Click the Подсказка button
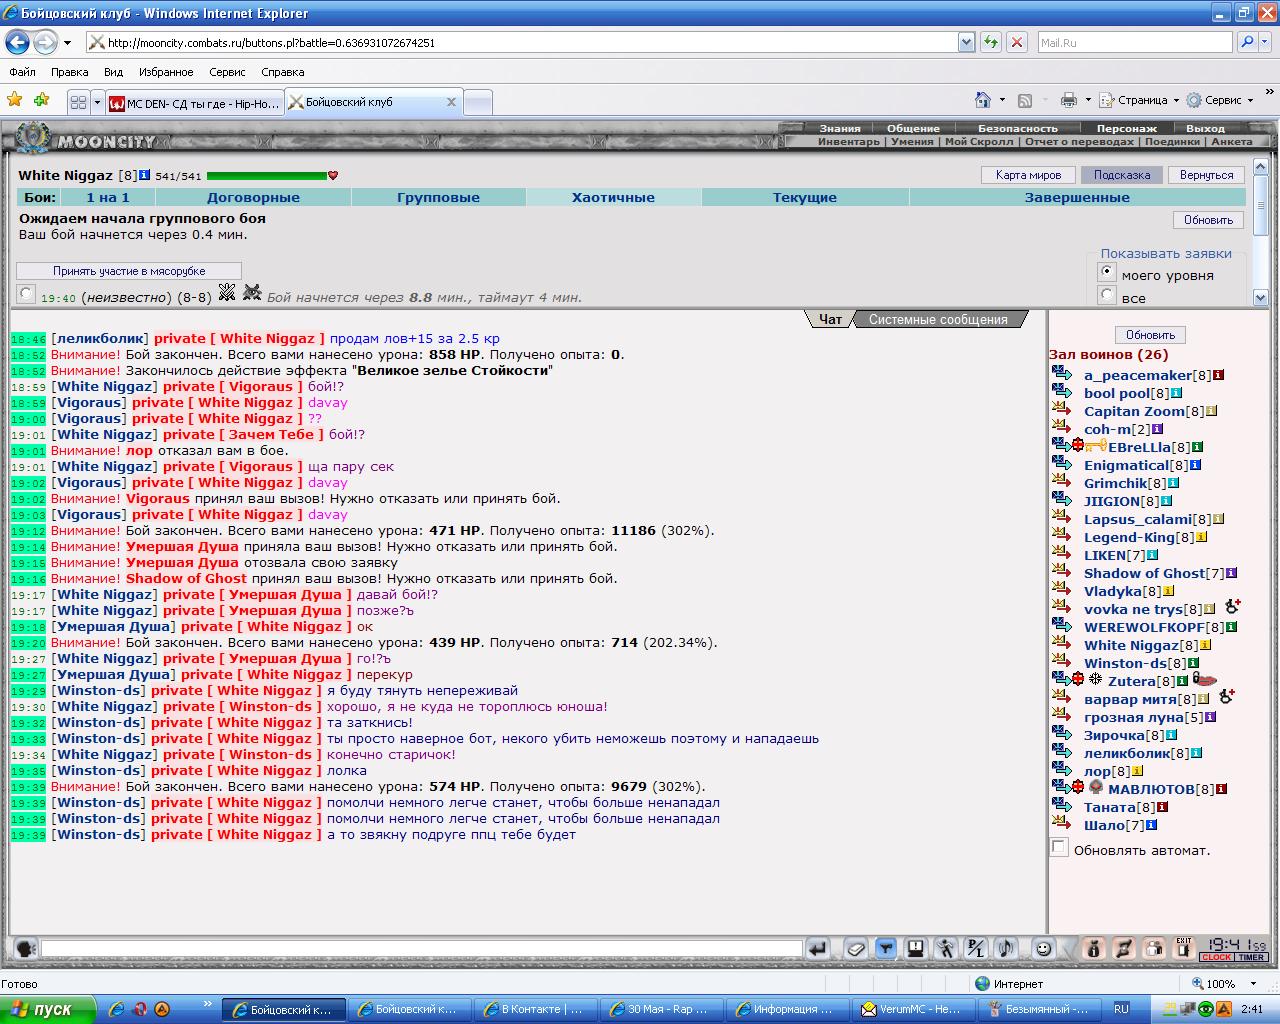The width and height of the screenshot is (1280, 1024). click(x=1121, y=175)
